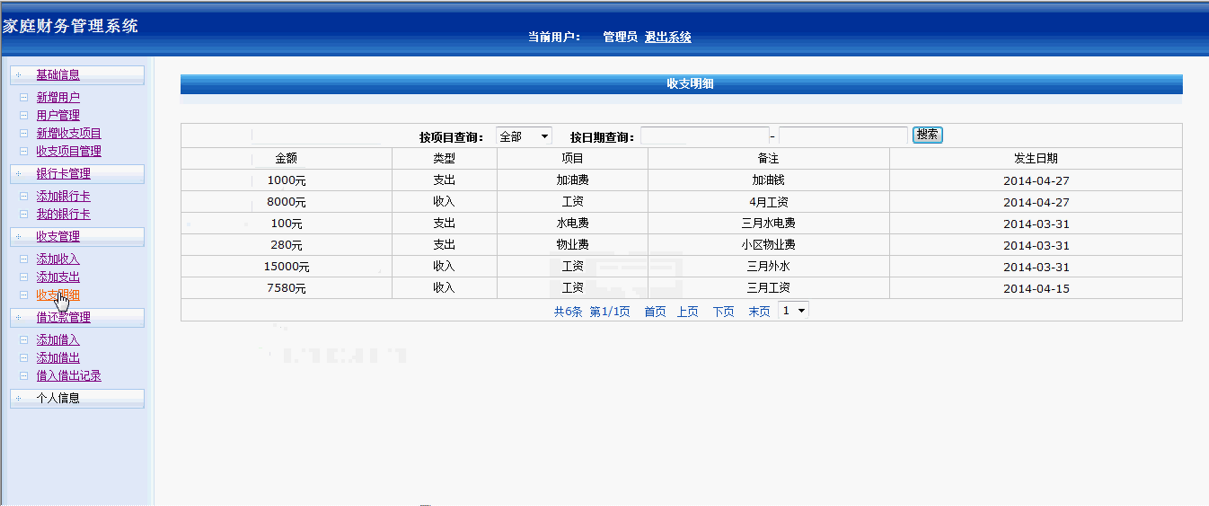Go to 首页 in pagination
This screenshot has height=506, width=1209.
click(655, 312)
